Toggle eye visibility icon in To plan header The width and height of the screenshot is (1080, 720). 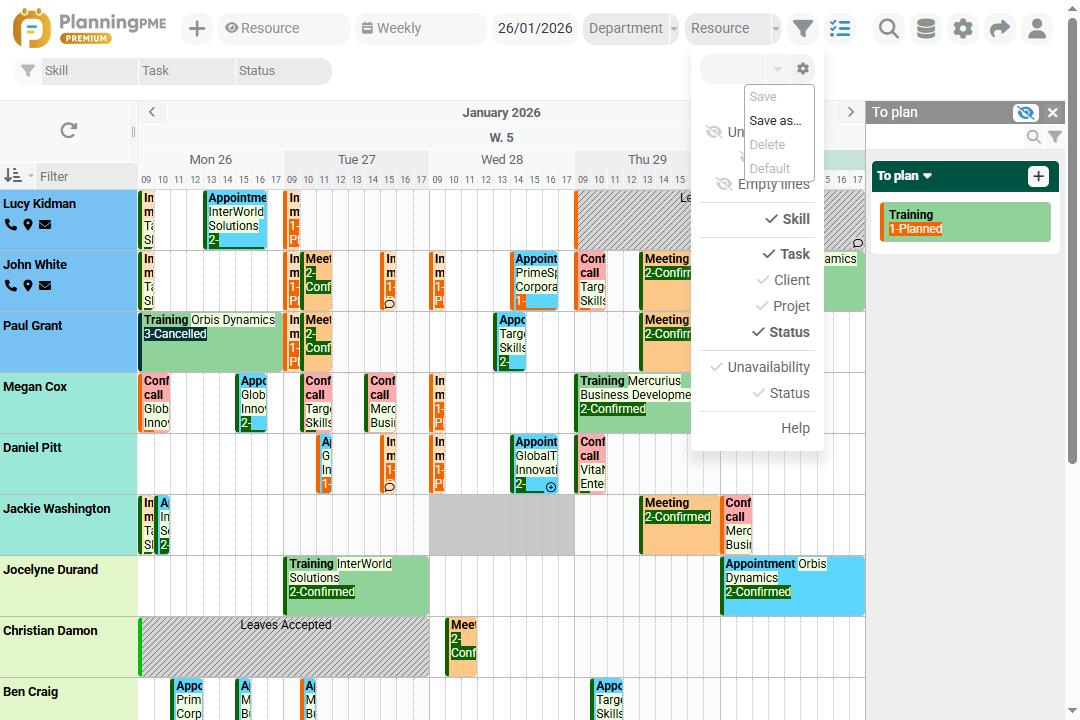coord(1026,112)
